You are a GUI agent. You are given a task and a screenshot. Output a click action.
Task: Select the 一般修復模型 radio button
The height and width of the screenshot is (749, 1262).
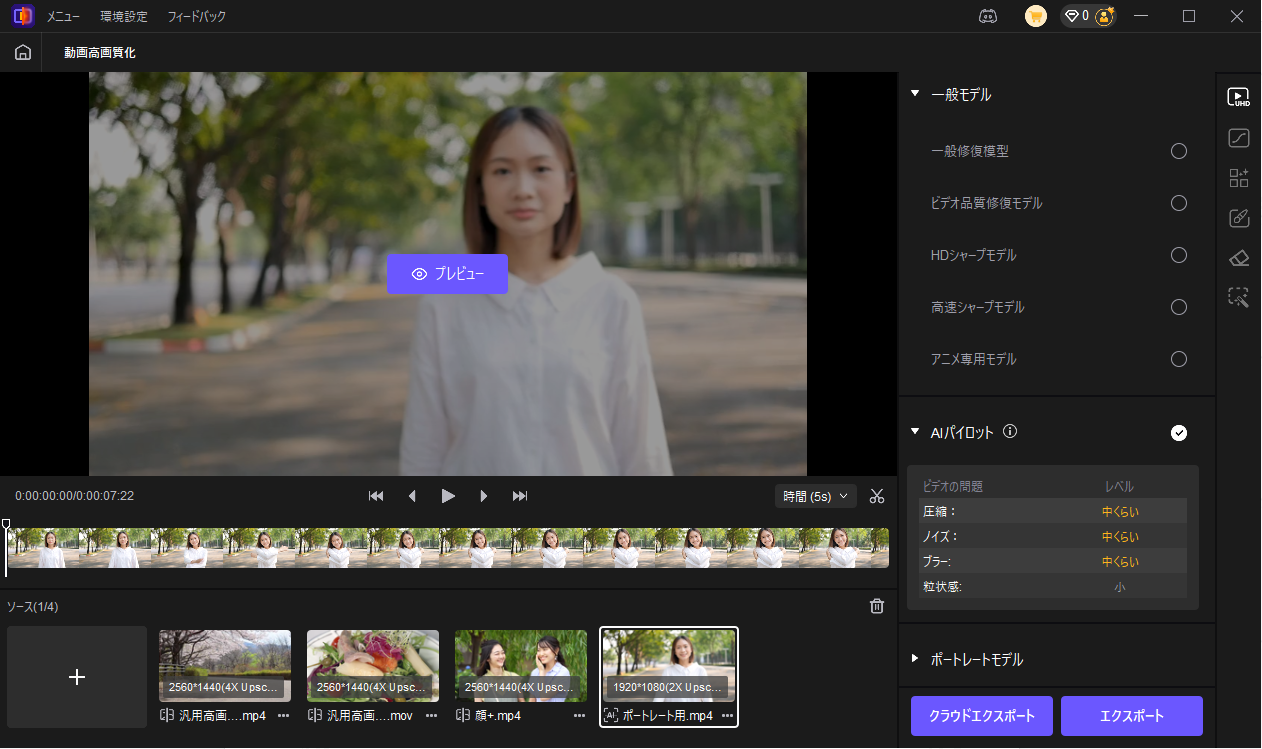click(1179, 151)
